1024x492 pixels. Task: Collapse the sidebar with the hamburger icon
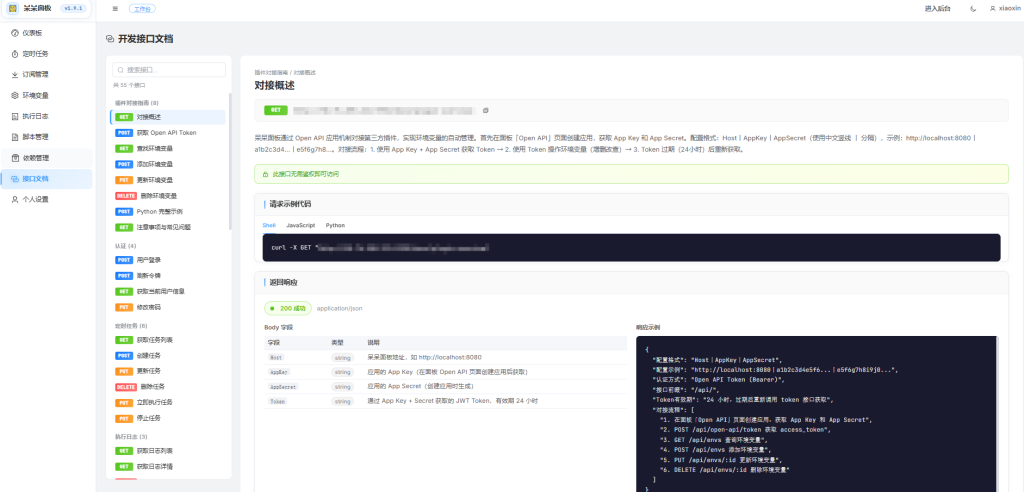pos(115,8)
